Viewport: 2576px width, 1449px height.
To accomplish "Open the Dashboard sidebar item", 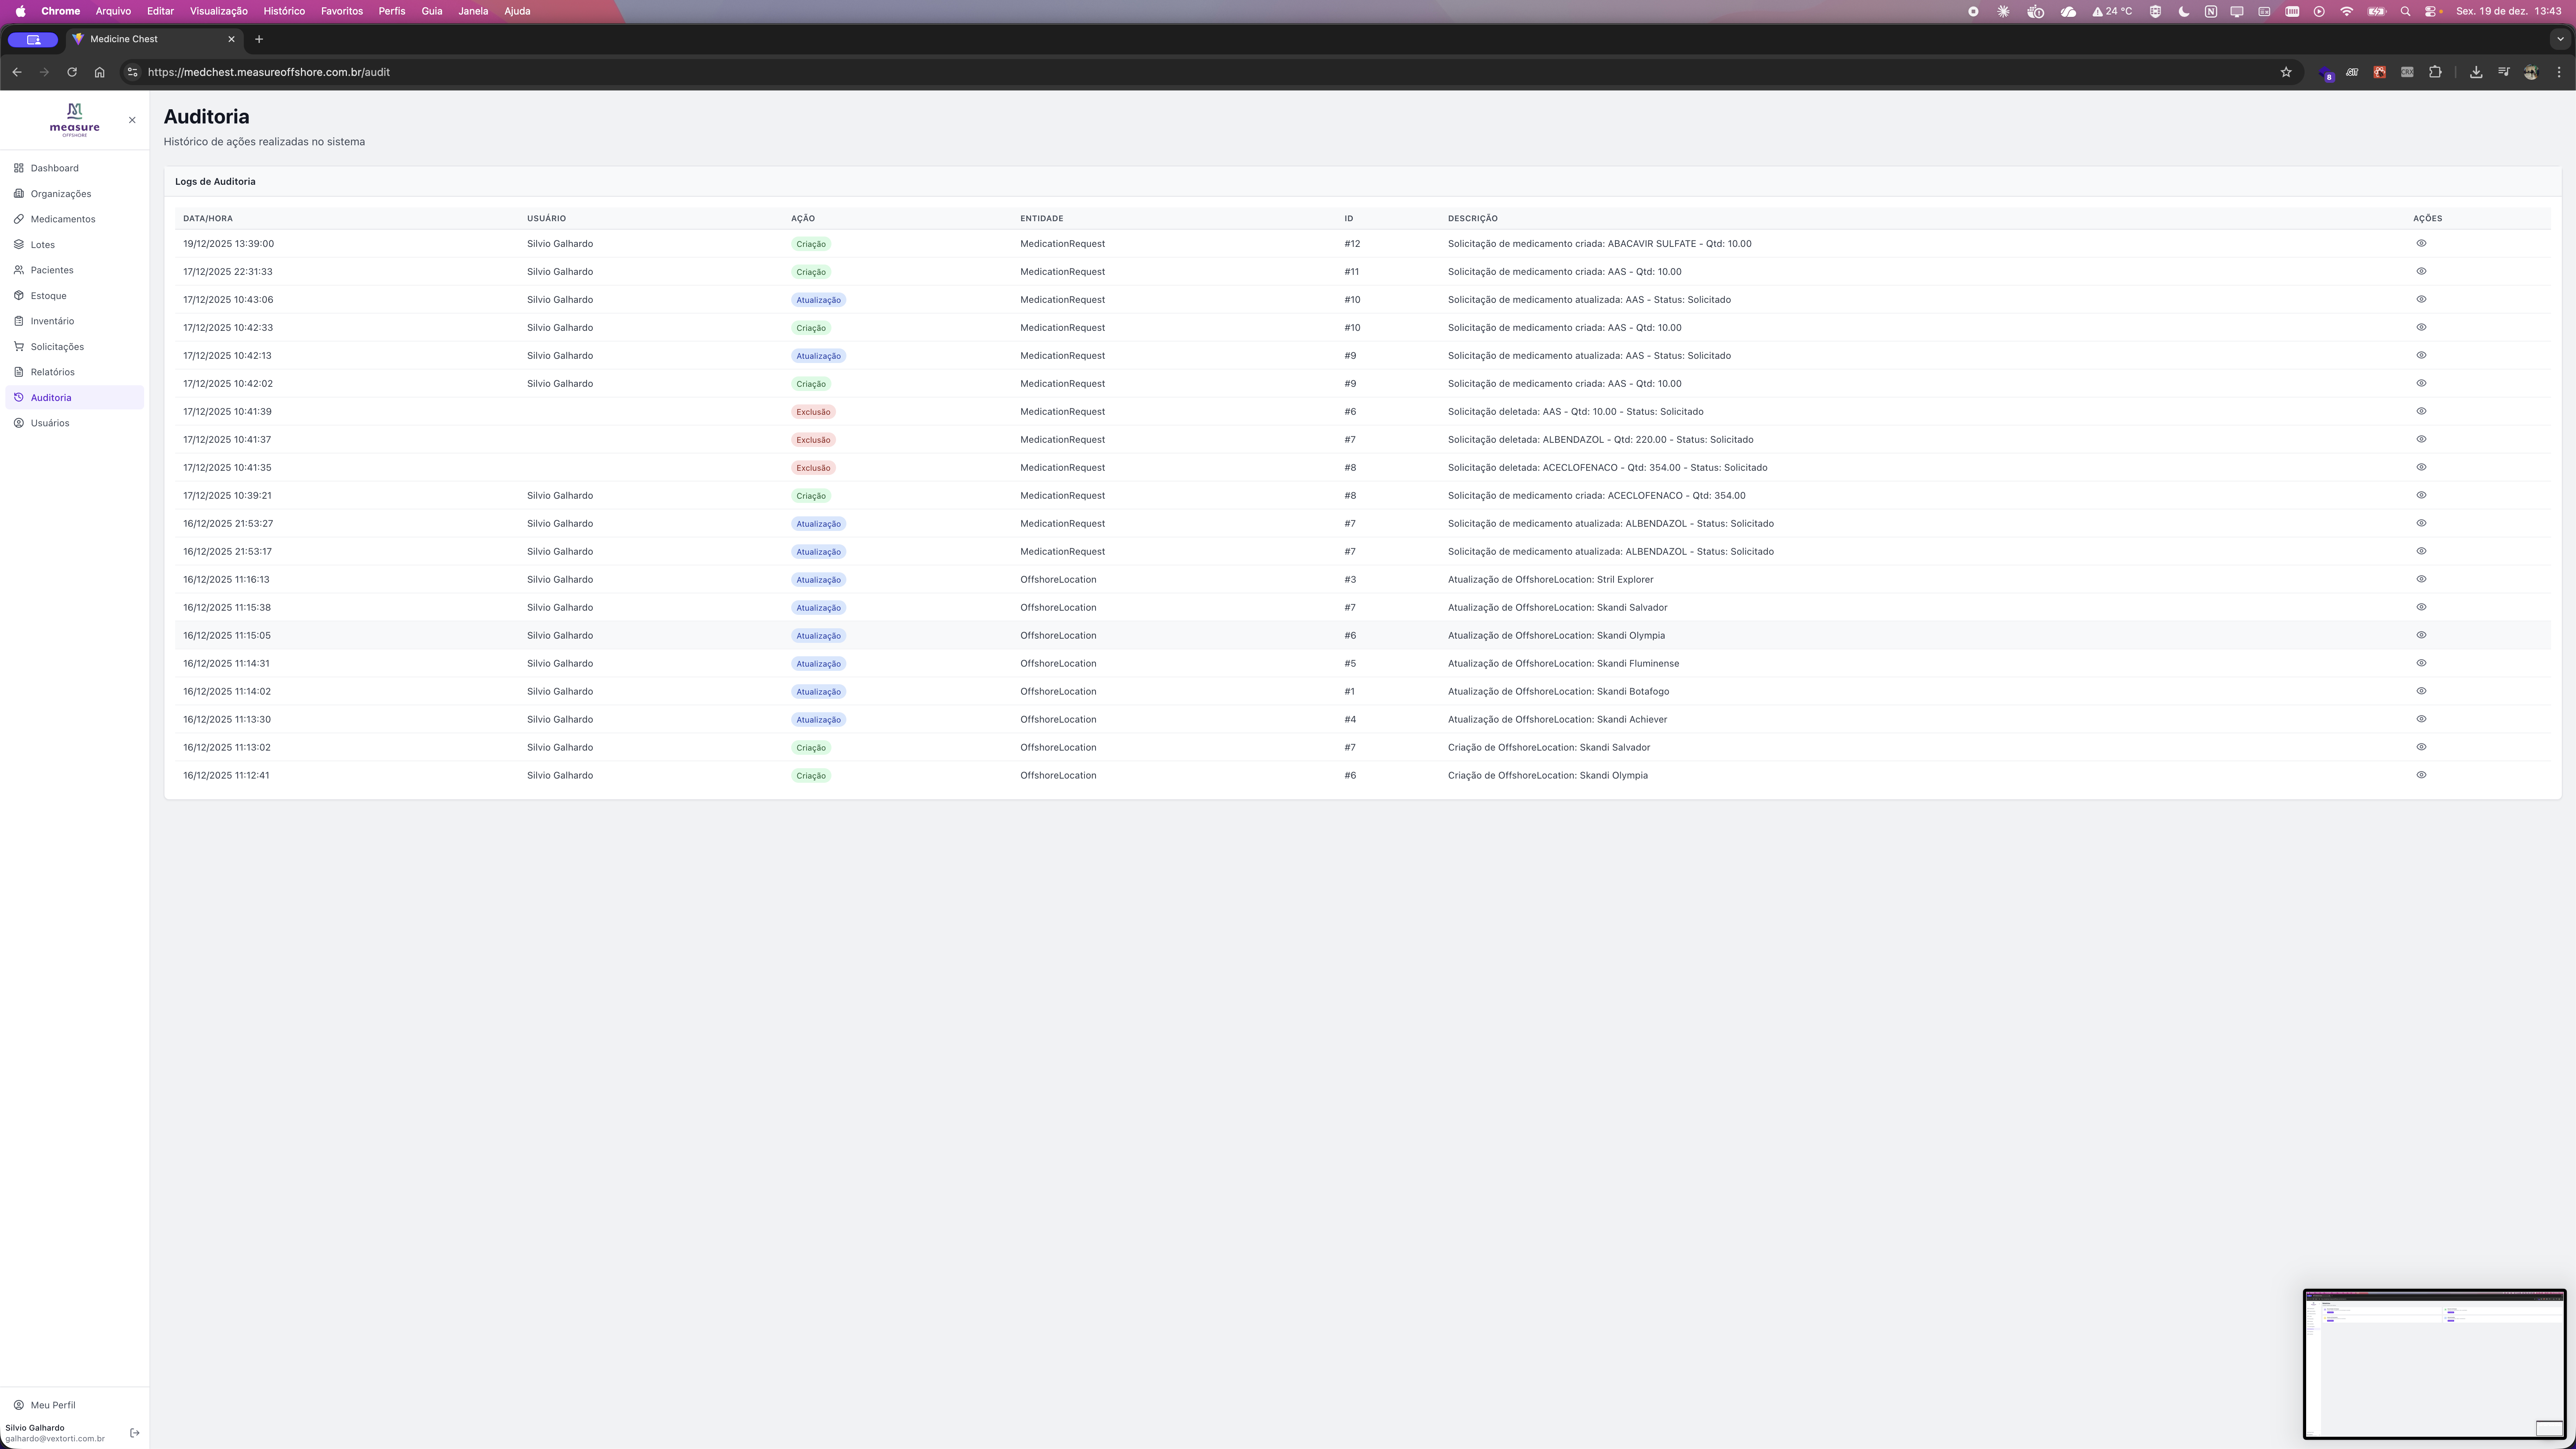I will 54,168.
